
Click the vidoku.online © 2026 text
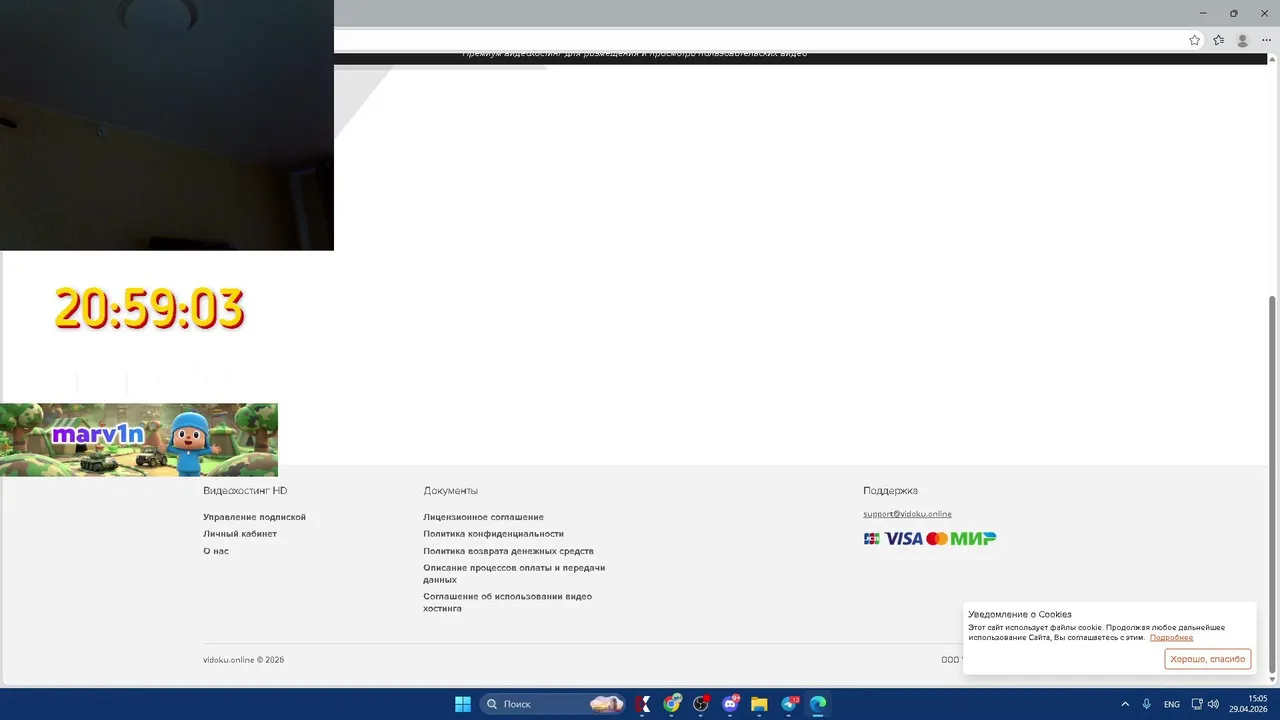coord(243,660)
